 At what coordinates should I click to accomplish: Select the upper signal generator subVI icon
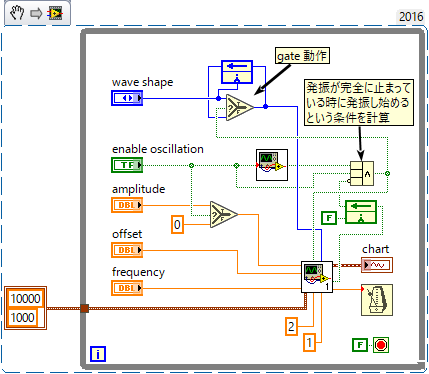coord(272,165)
